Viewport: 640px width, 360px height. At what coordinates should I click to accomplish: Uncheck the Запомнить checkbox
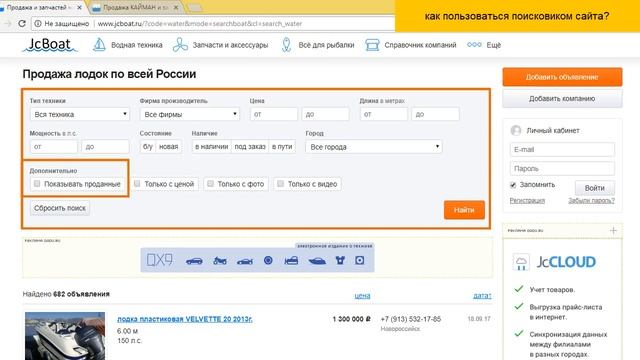(513, 185)
